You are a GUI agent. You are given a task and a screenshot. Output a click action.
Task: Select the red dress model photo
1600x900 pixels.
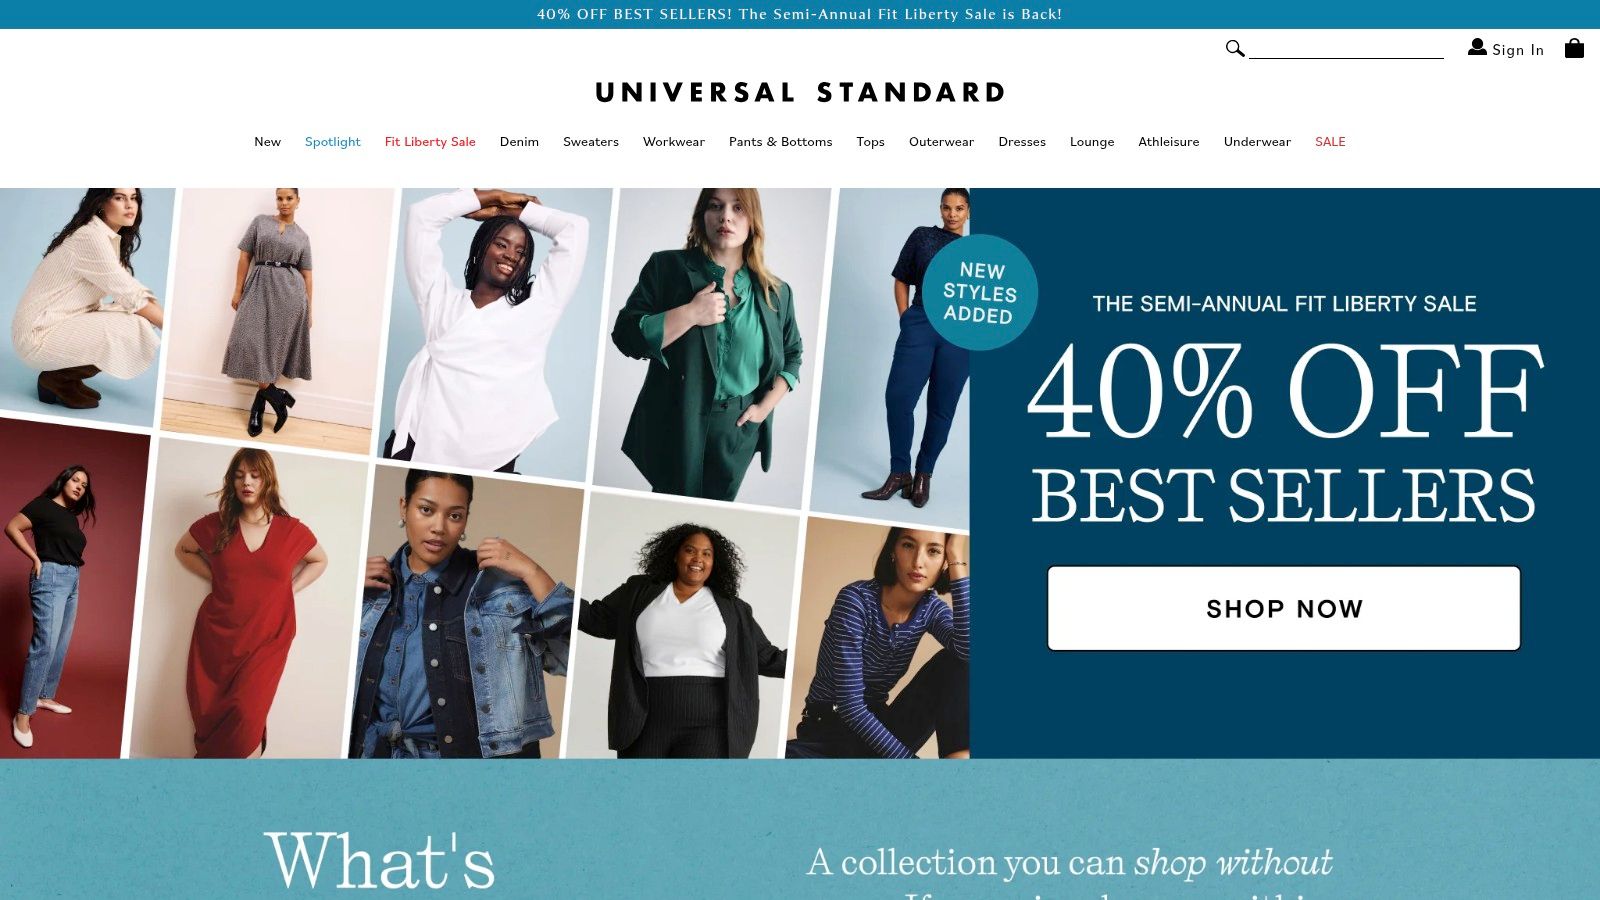(x=250, y=598)
